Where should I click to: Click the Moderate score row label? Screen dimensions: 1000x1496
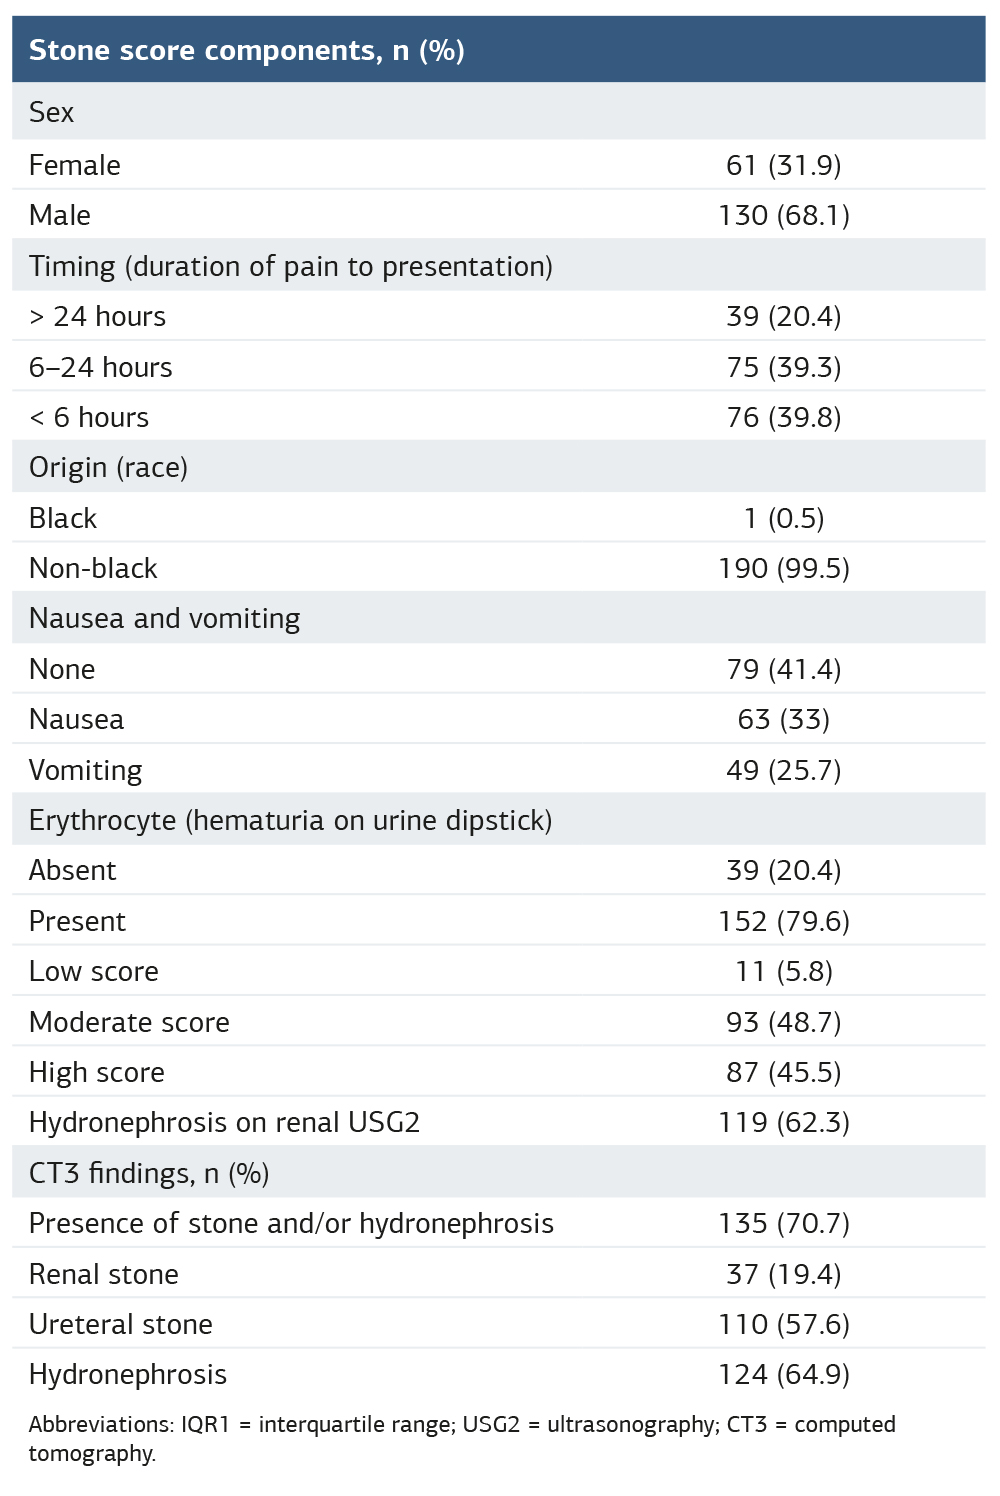pyautogui.click(x=129, y=1022)
